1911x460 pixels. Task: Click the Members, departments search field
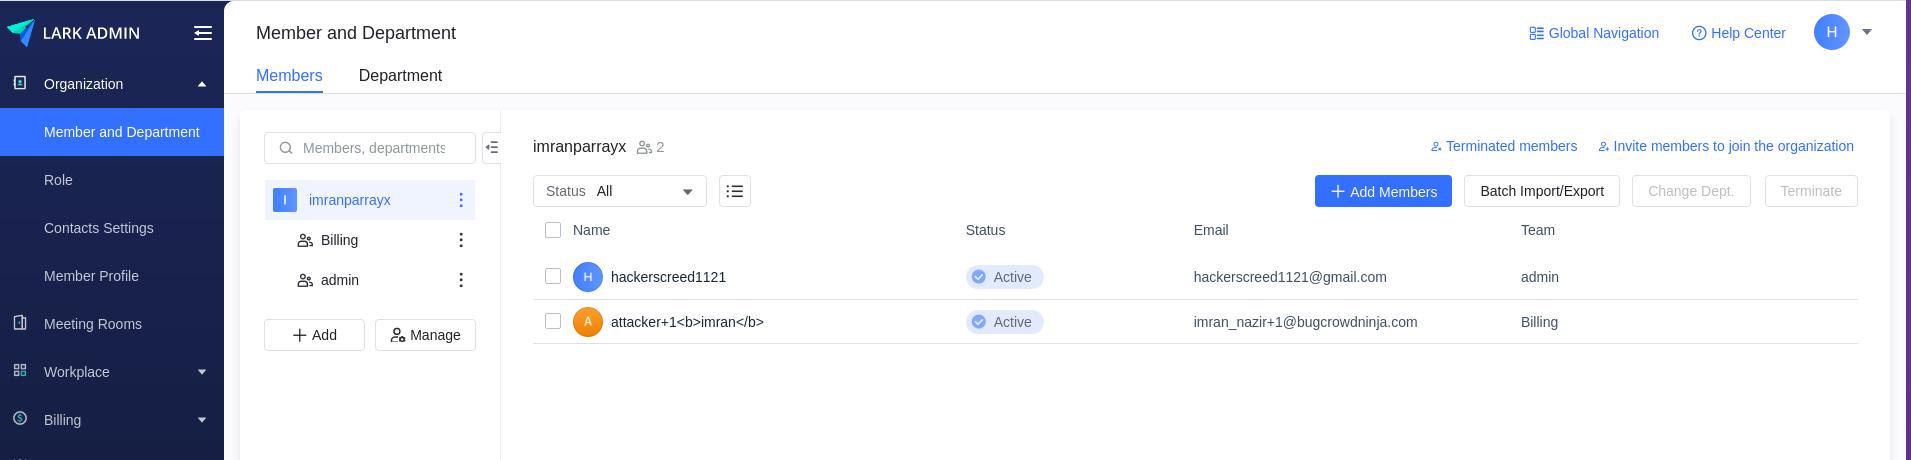tap(373, 148)
